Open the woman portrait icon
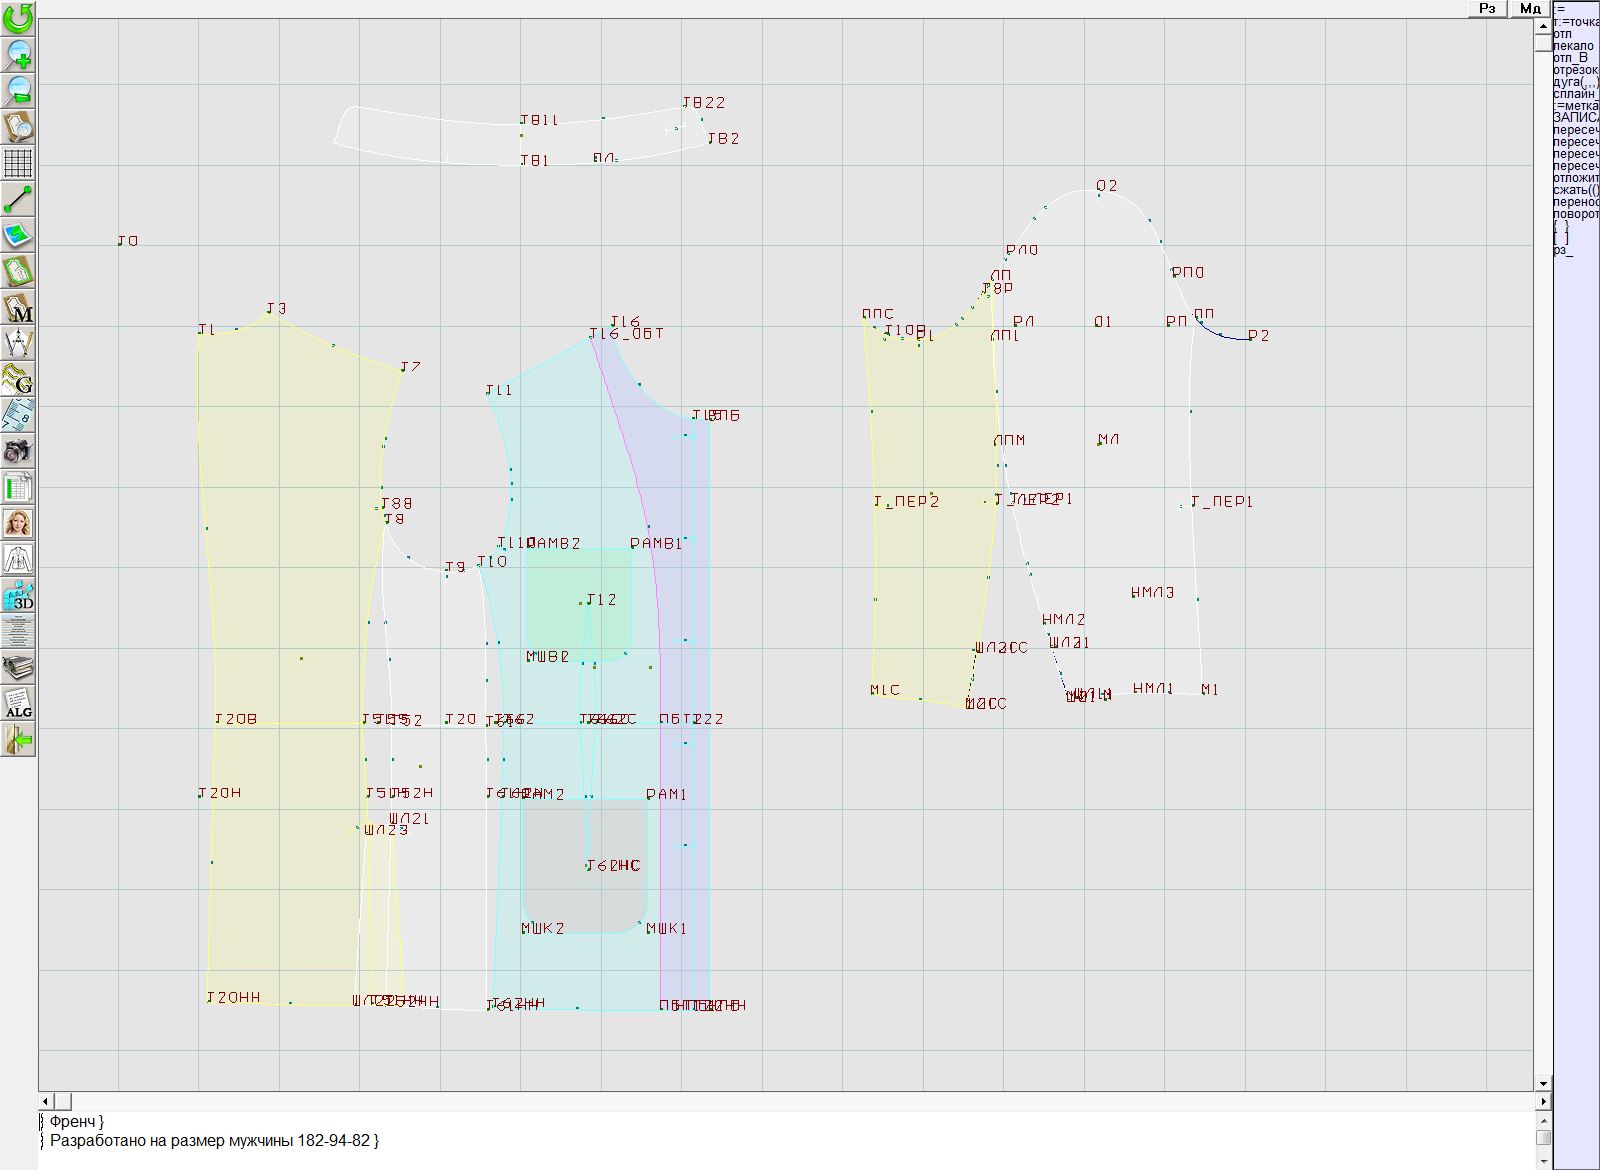1600x1170 pixels. (18, 523)
